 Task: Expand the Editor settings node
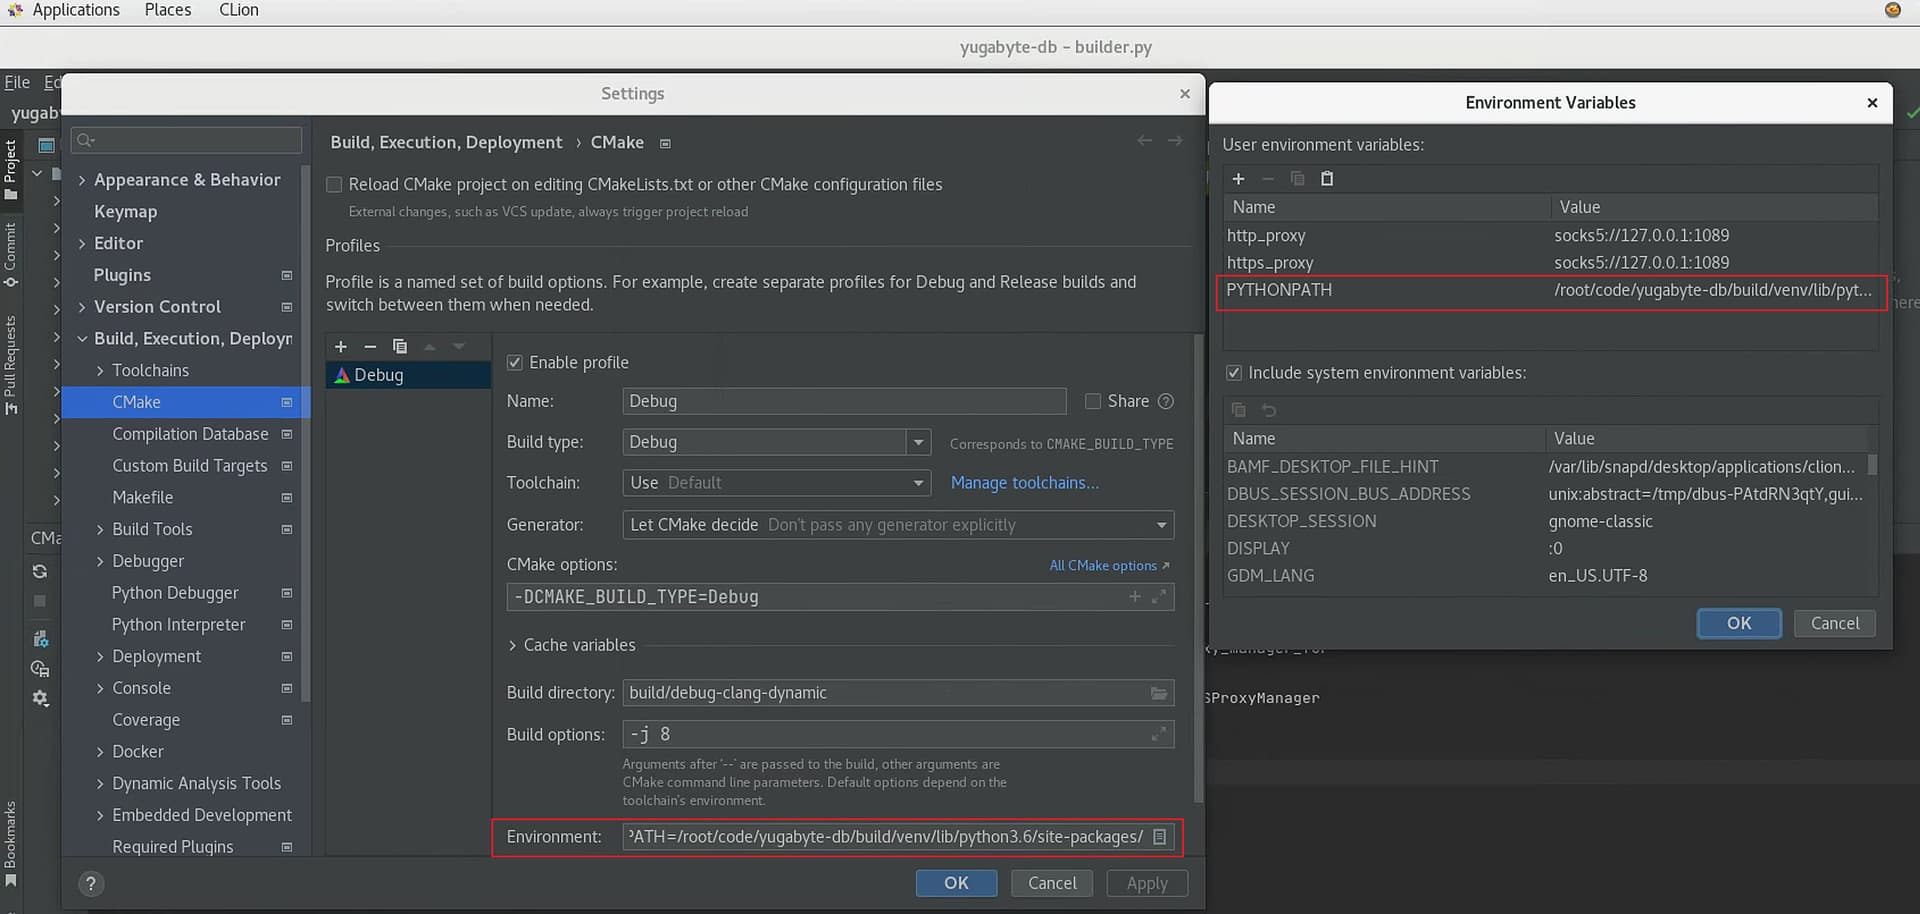click(x=82, y=244)
